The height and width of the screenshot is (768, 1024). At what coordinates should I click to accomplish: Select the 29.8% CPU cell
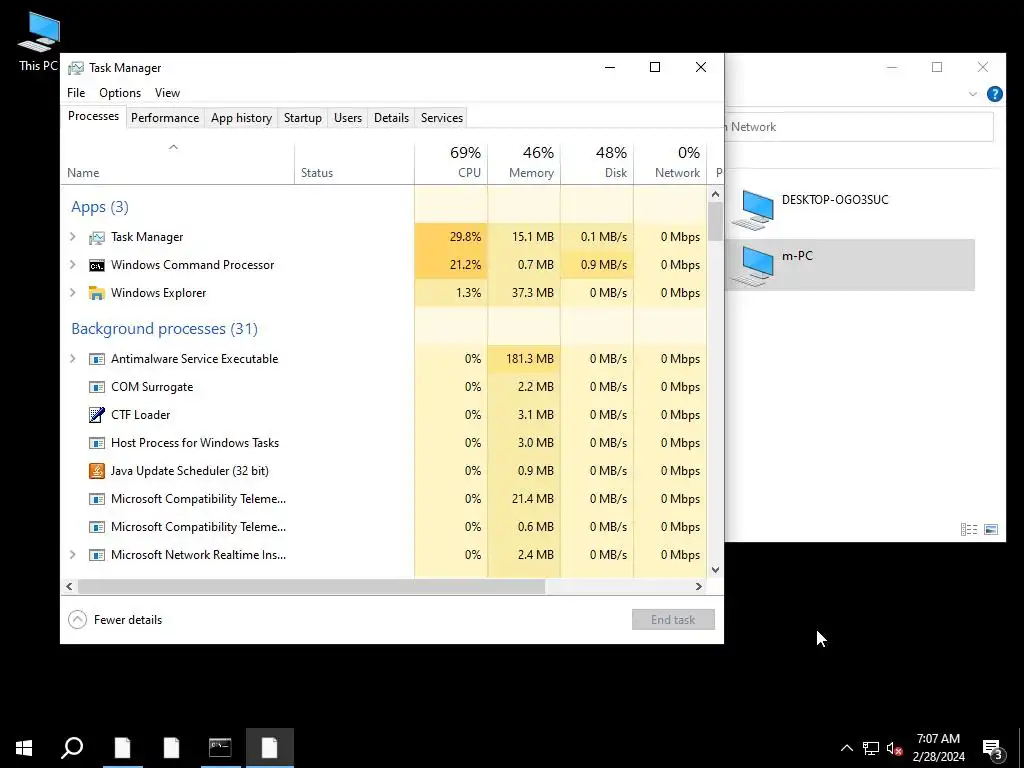pos(451,237)
